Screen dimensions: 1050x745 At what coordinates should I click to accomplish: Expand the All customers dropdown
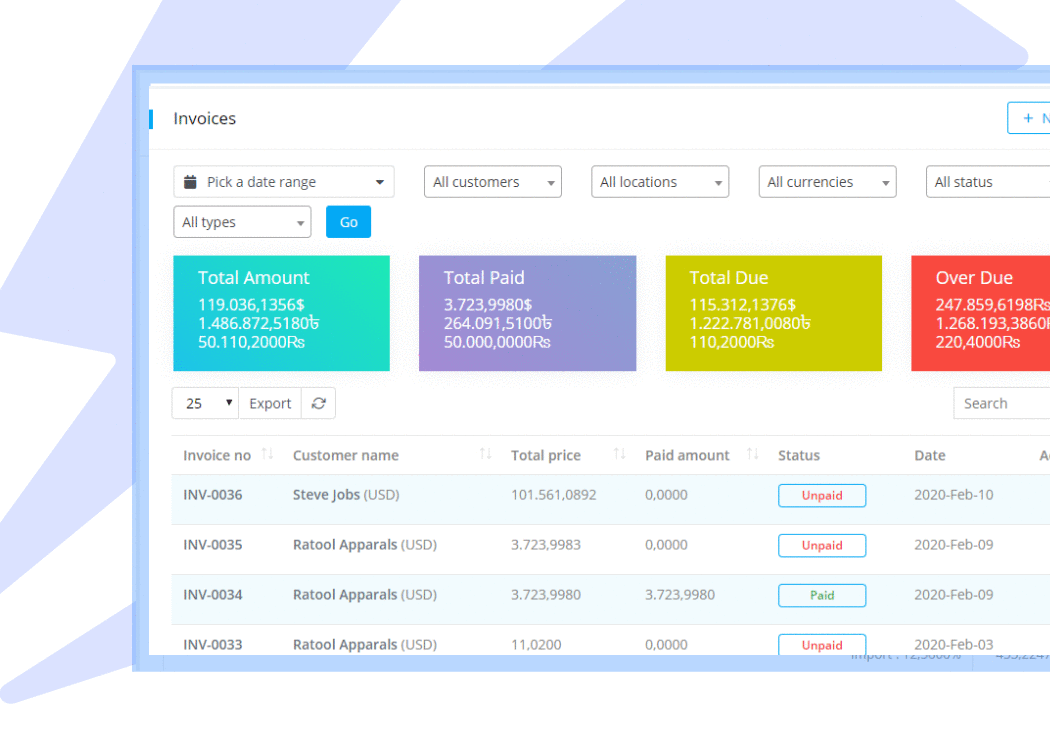[x=493, y=182]
